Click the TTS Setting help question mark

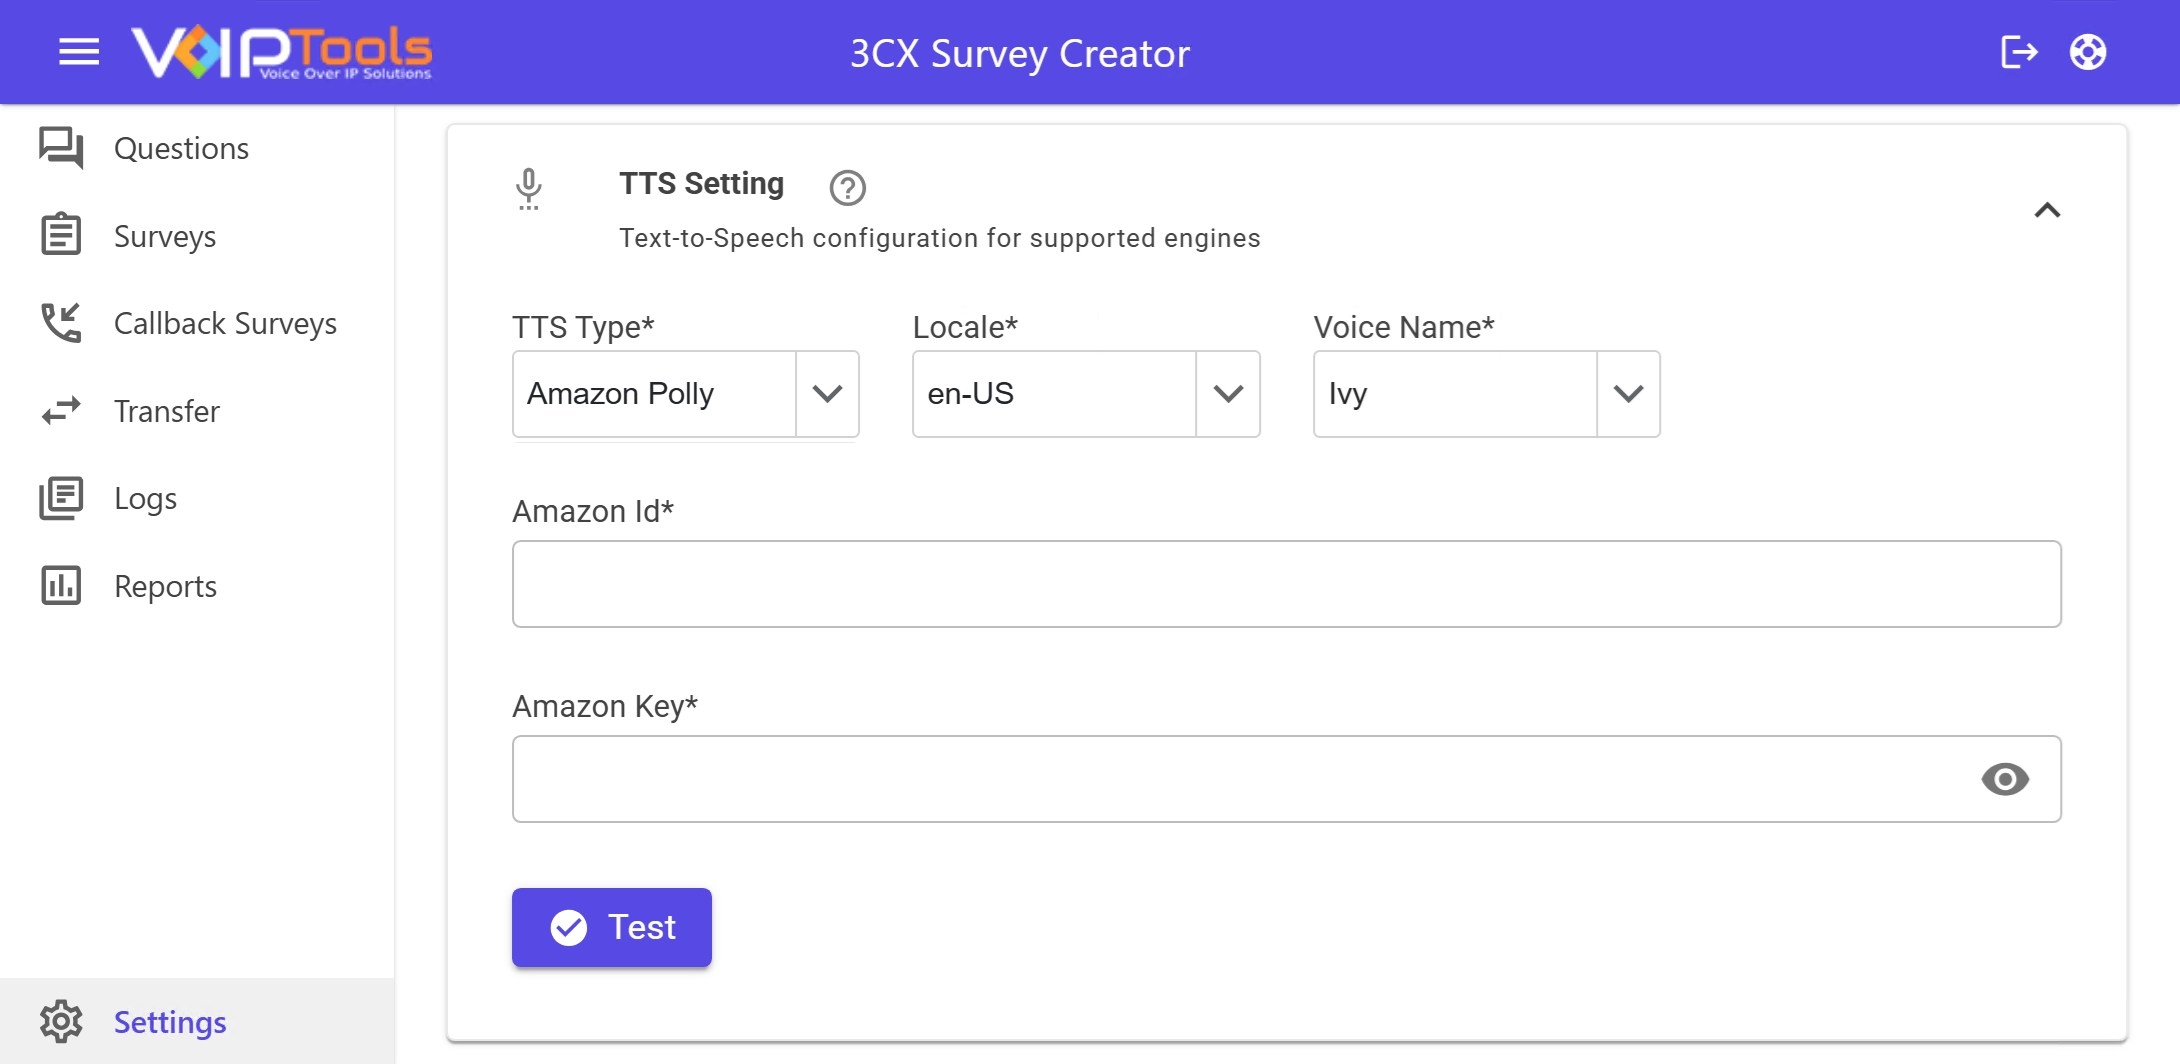848,187
